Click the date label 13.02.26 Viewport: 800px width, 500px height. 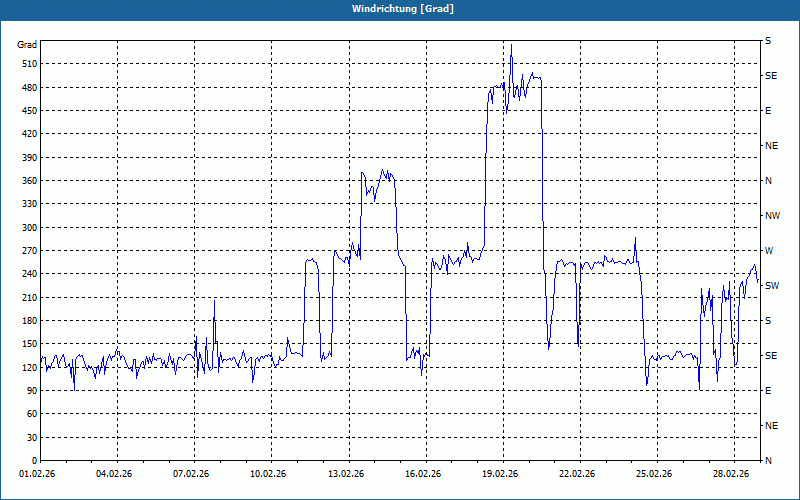click(346, 474)
